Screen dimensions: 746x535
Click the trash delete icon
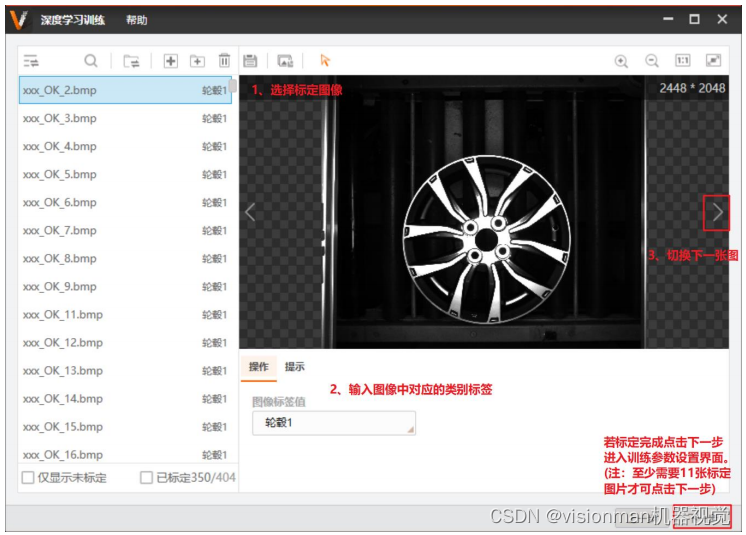click(224, 60)
